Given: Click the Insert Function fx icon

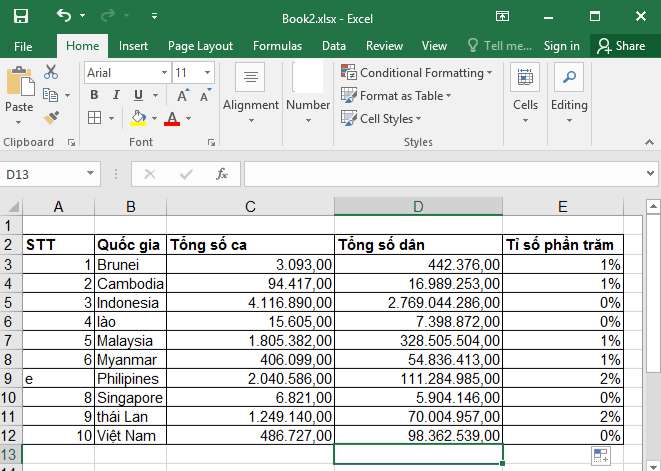Looking at the screenshot, I should click(x=222, y=174).
